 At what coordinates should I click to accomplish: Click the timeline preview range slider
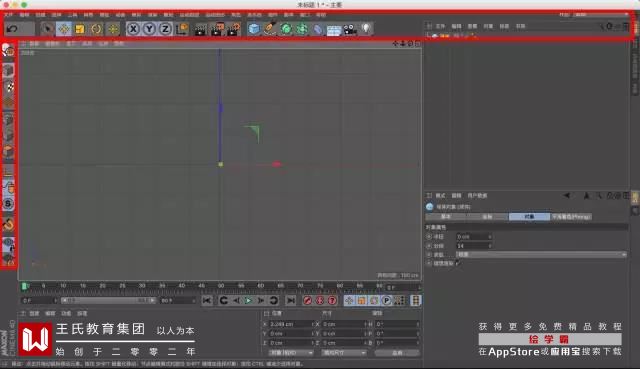[108, 300]
